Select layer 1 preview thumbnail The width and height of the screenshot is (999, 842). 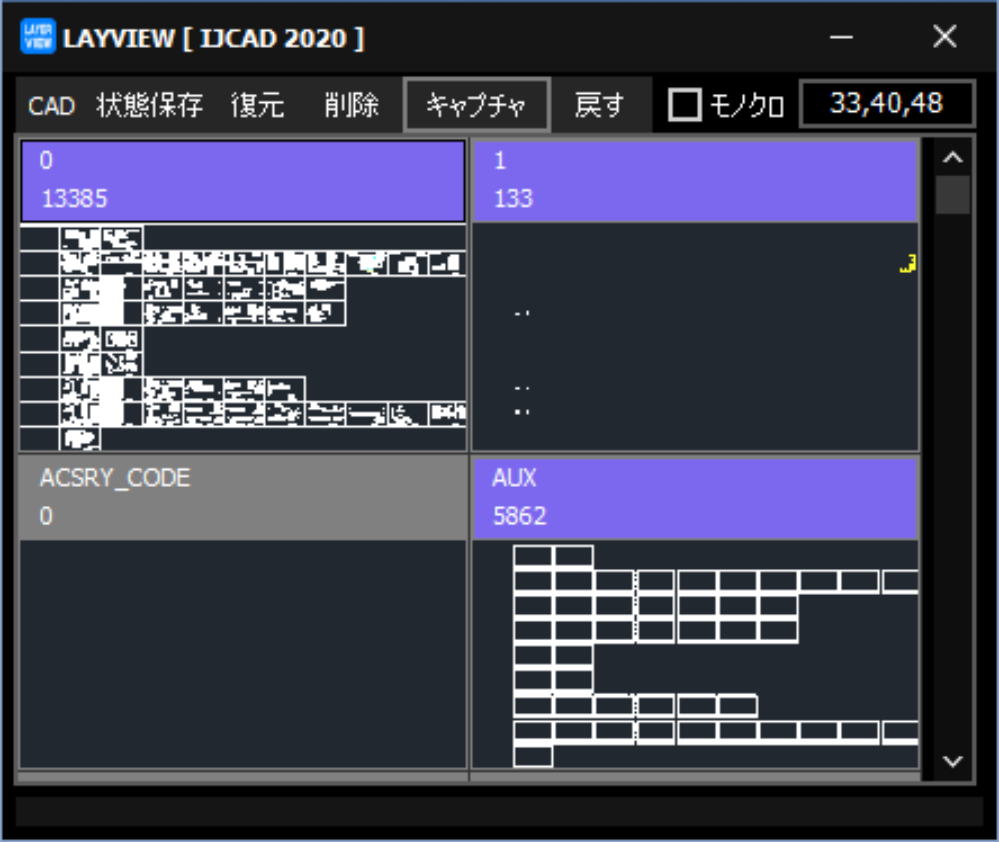(694, 337)
